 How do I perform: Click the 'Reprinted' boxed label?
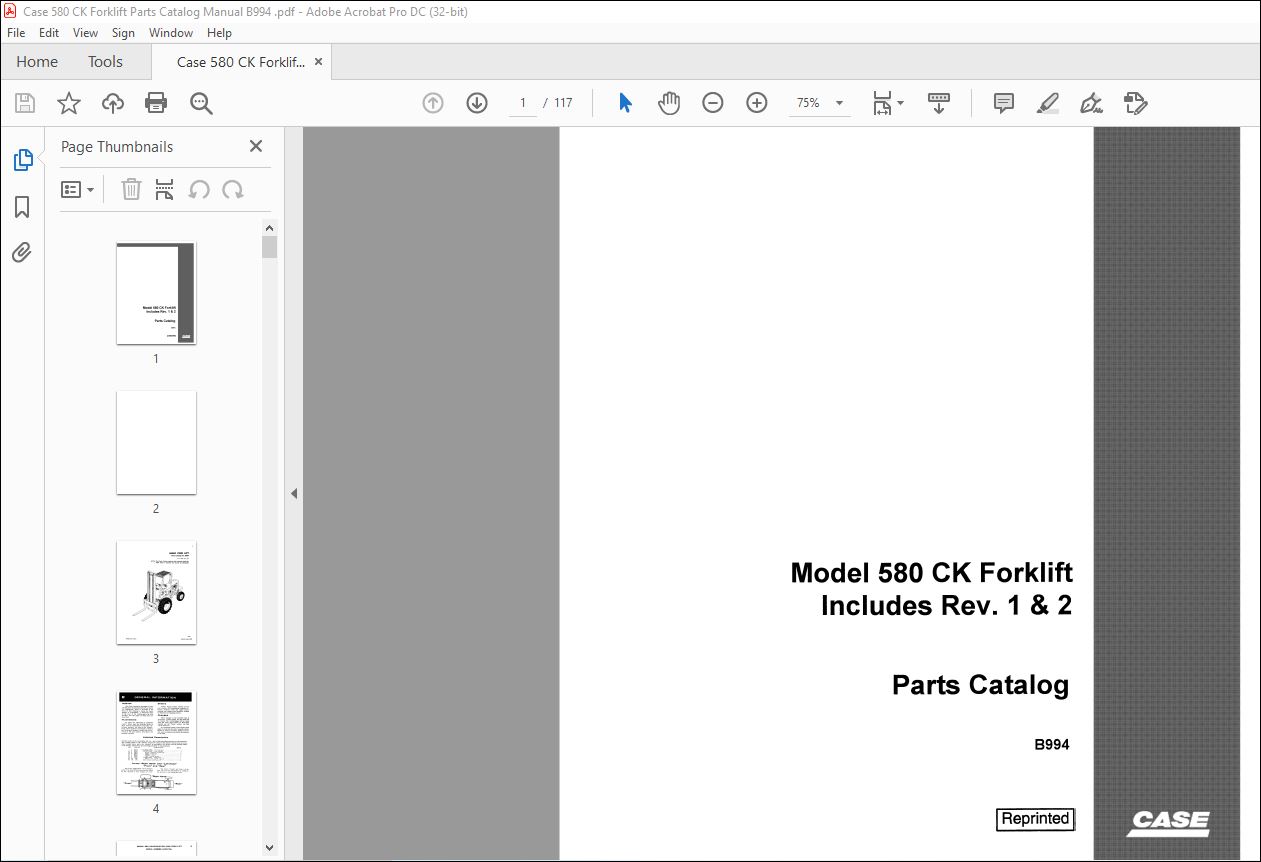pos(1035,819)
